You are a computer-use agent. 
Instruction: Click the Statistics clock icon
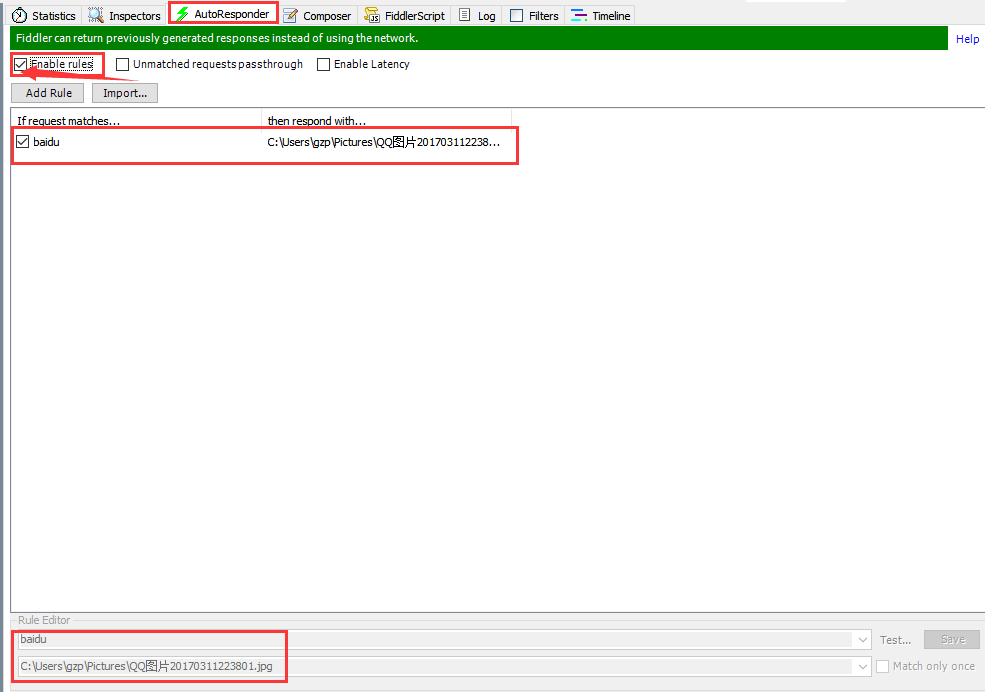coord(19,16)
